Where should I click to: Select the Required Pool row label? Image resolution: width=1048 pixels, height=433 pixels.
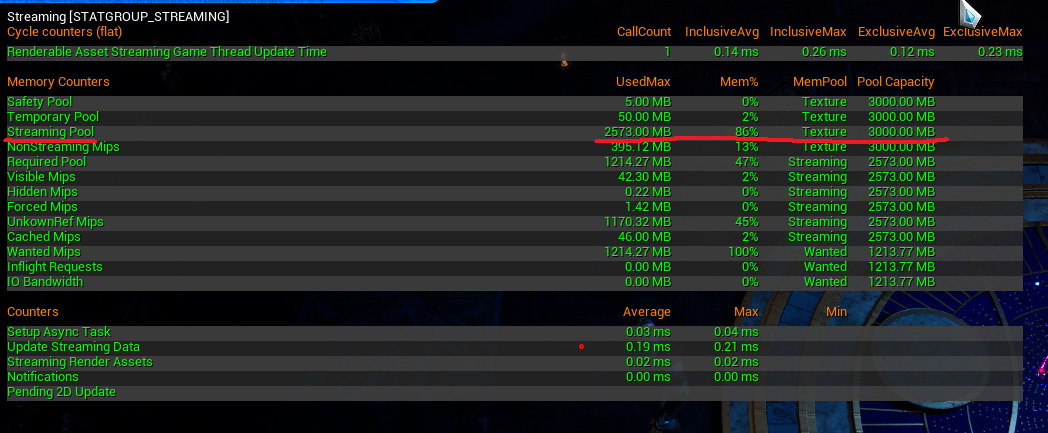[x=47, y=162]
